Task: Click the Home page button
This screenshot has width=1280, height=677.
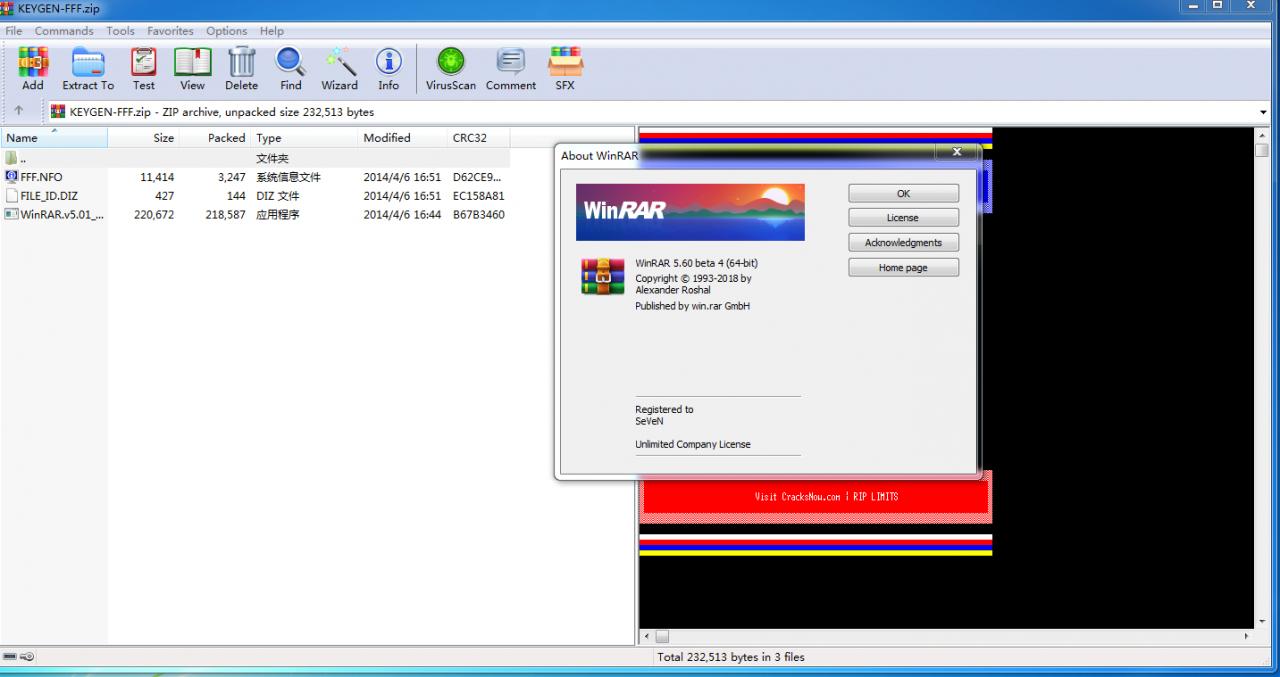Action: 903,268
